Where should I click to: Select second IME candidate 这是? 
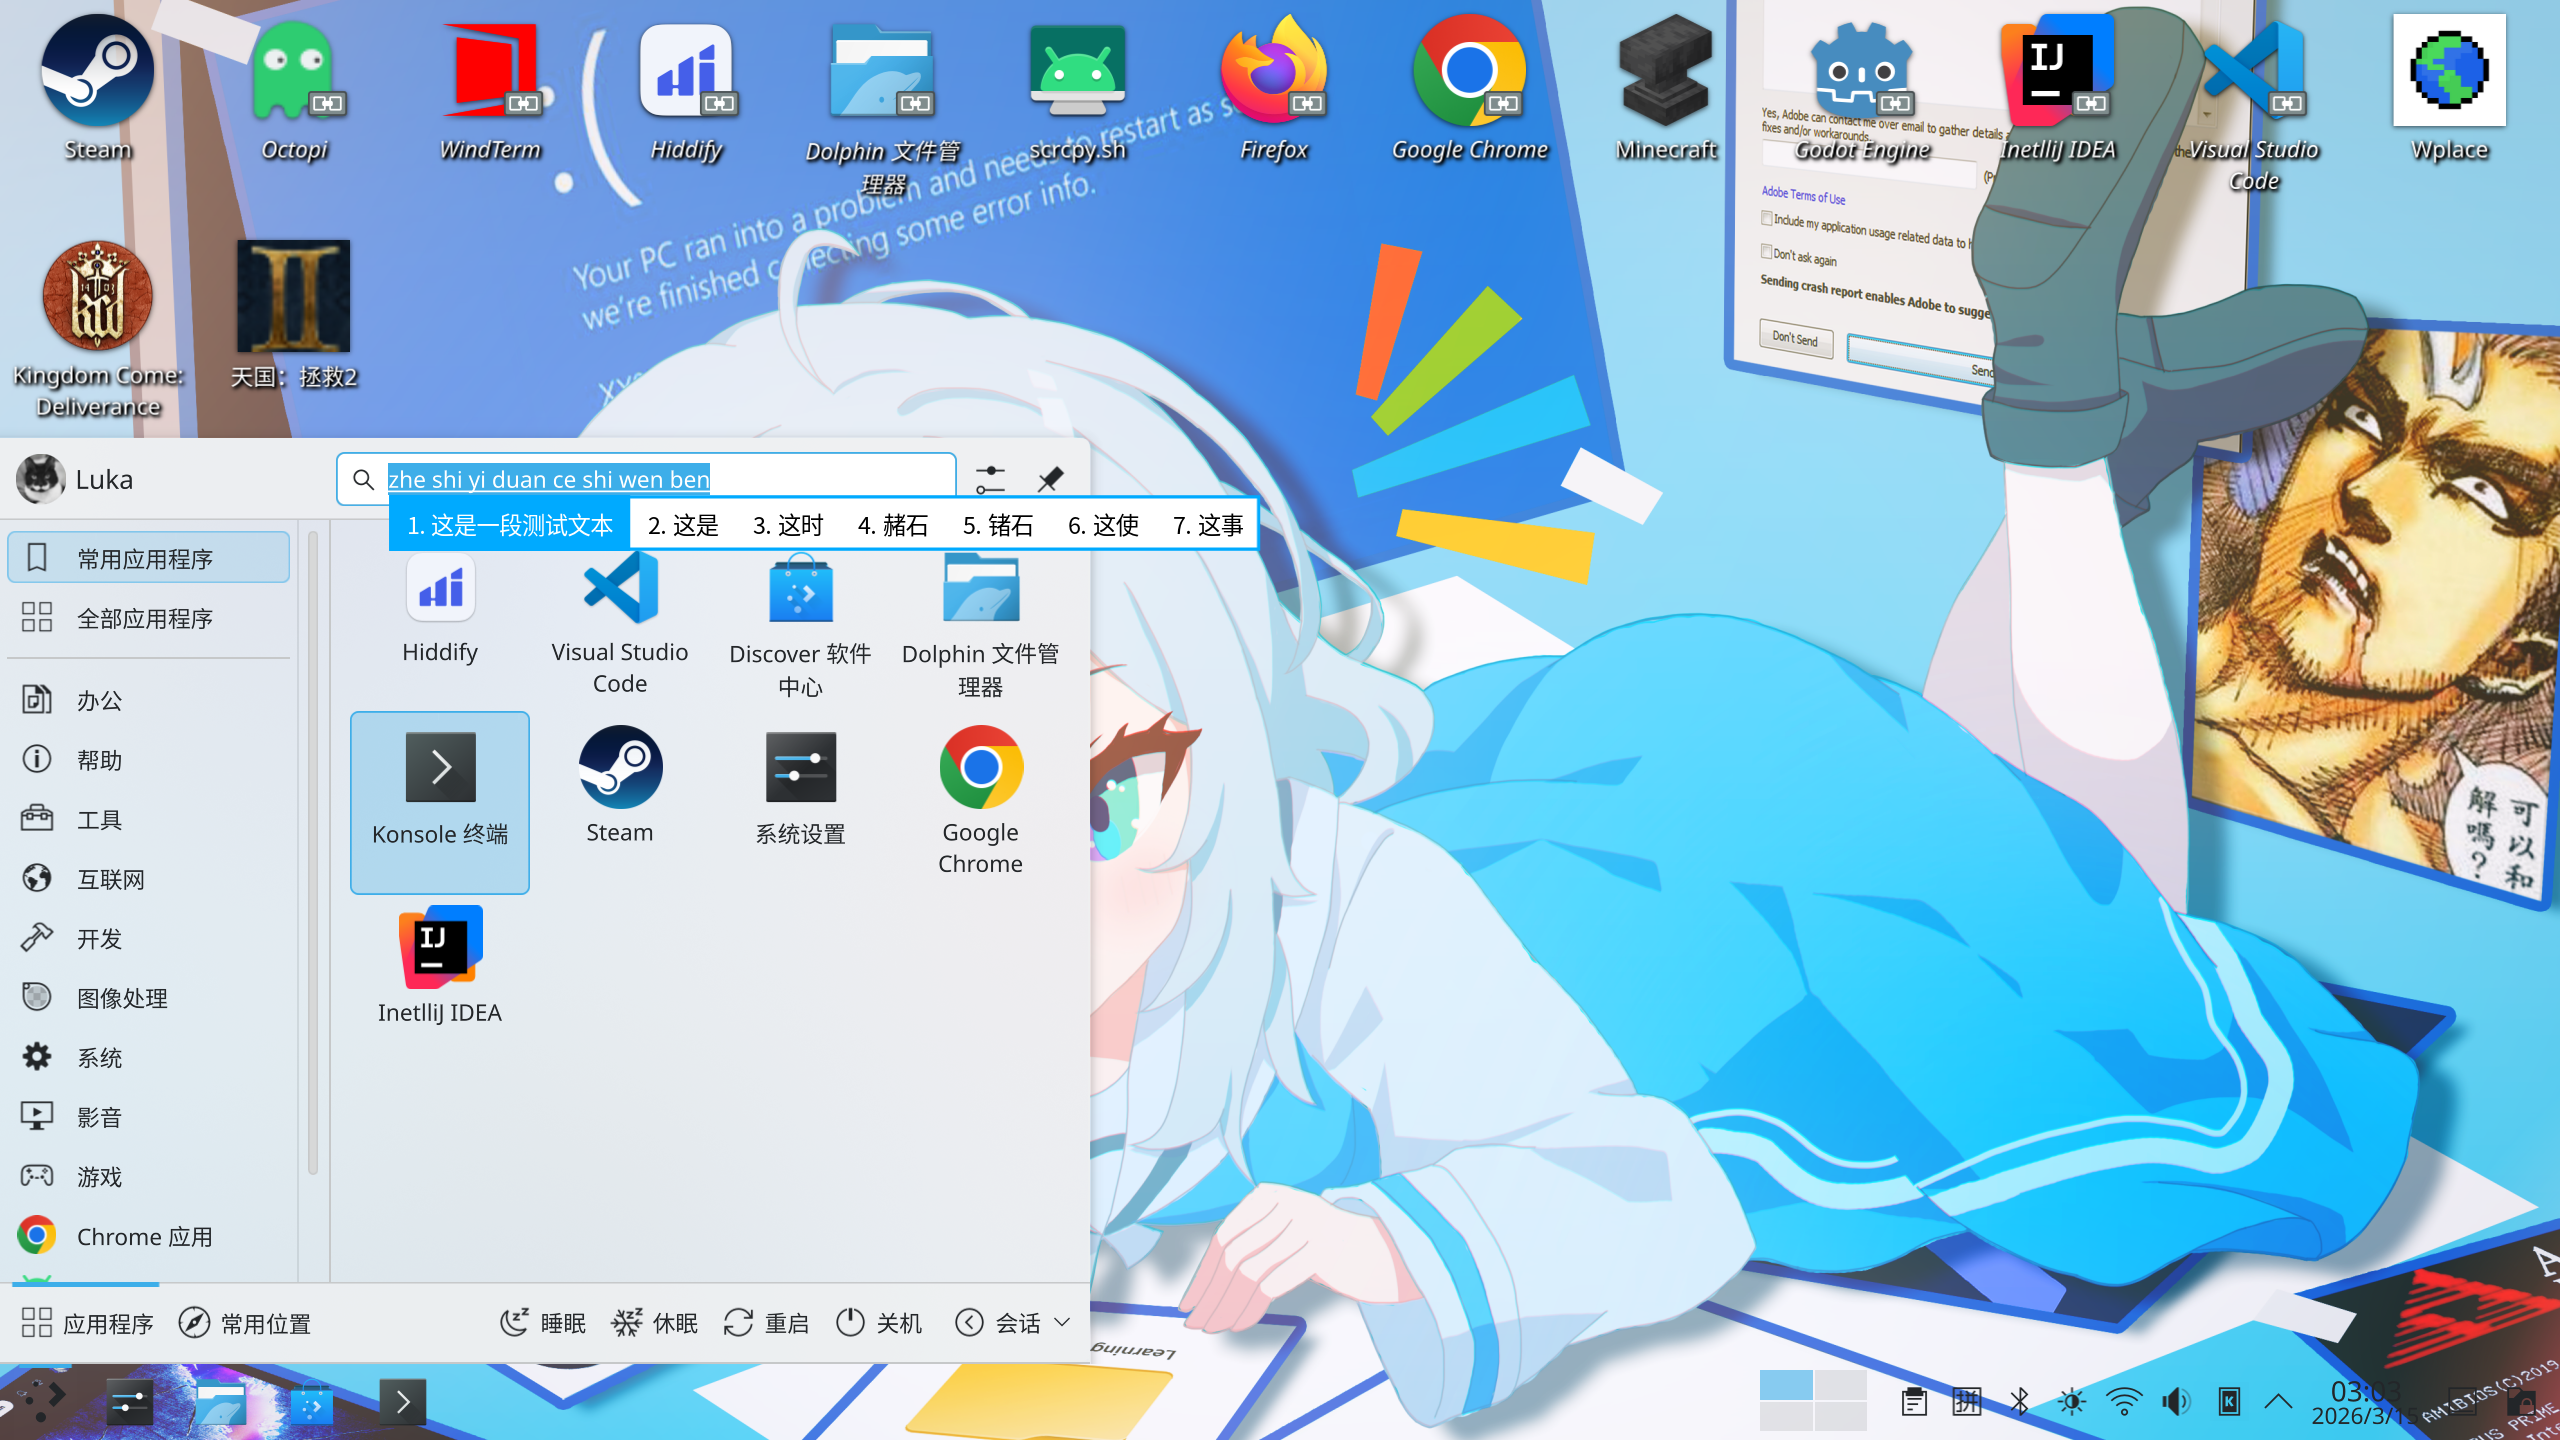point(683,525)
